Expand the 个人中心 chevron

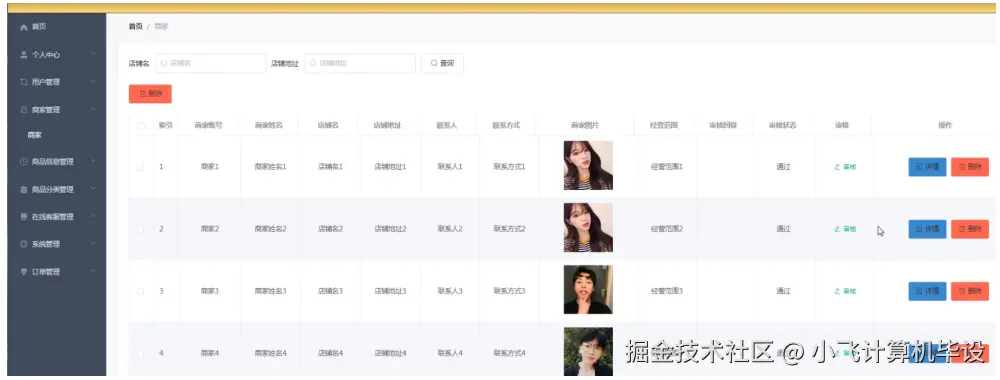(x=93, y=54)
